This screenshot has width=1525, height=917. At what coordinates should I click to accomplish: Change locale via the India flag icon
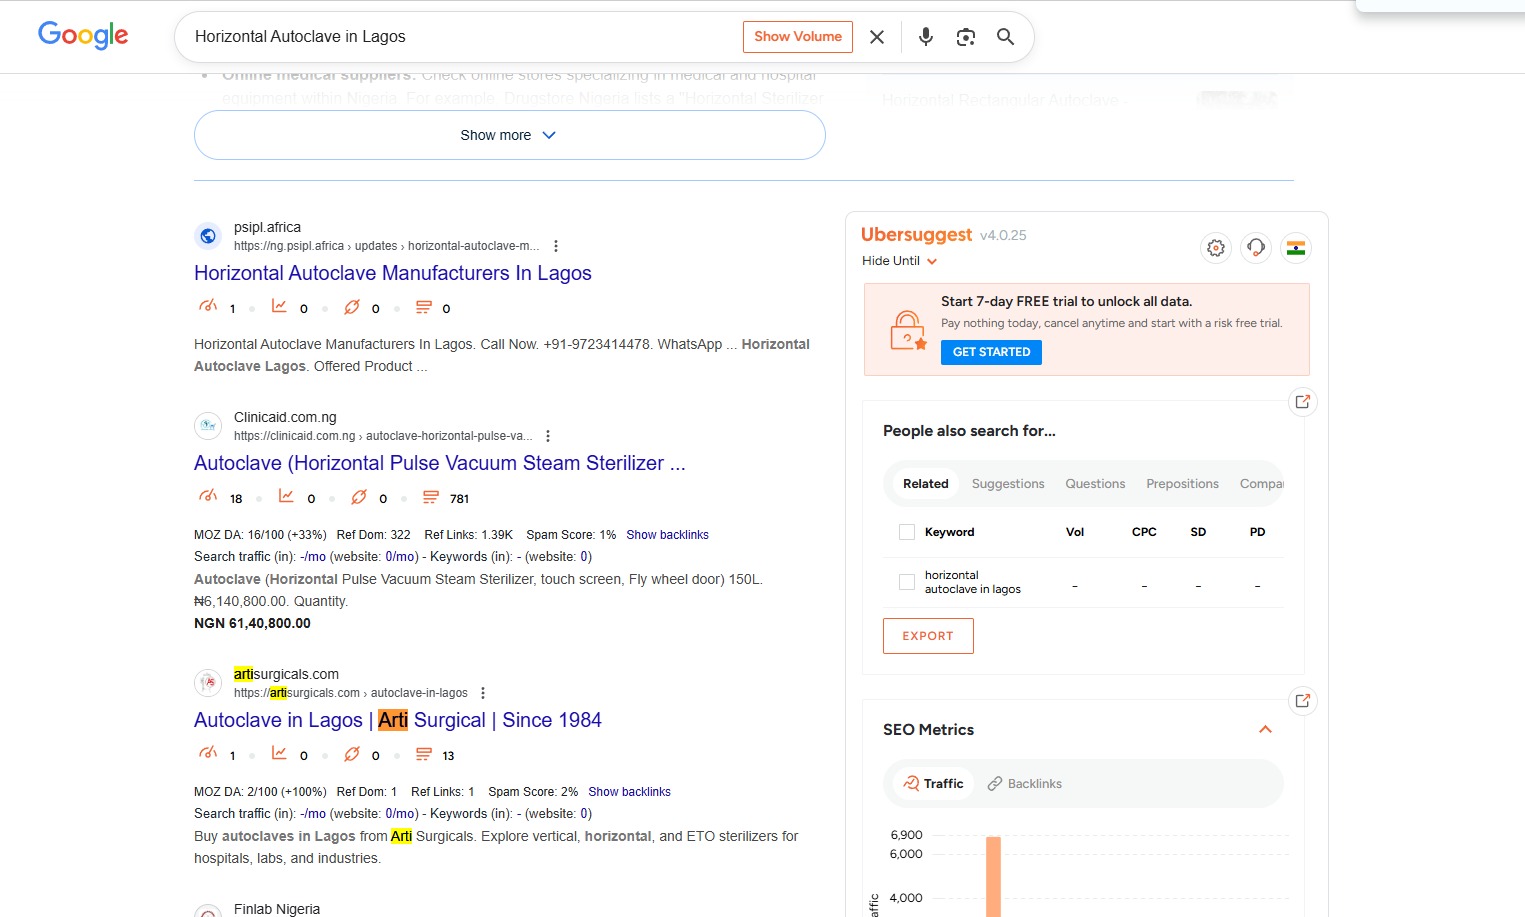point(1296,248)
